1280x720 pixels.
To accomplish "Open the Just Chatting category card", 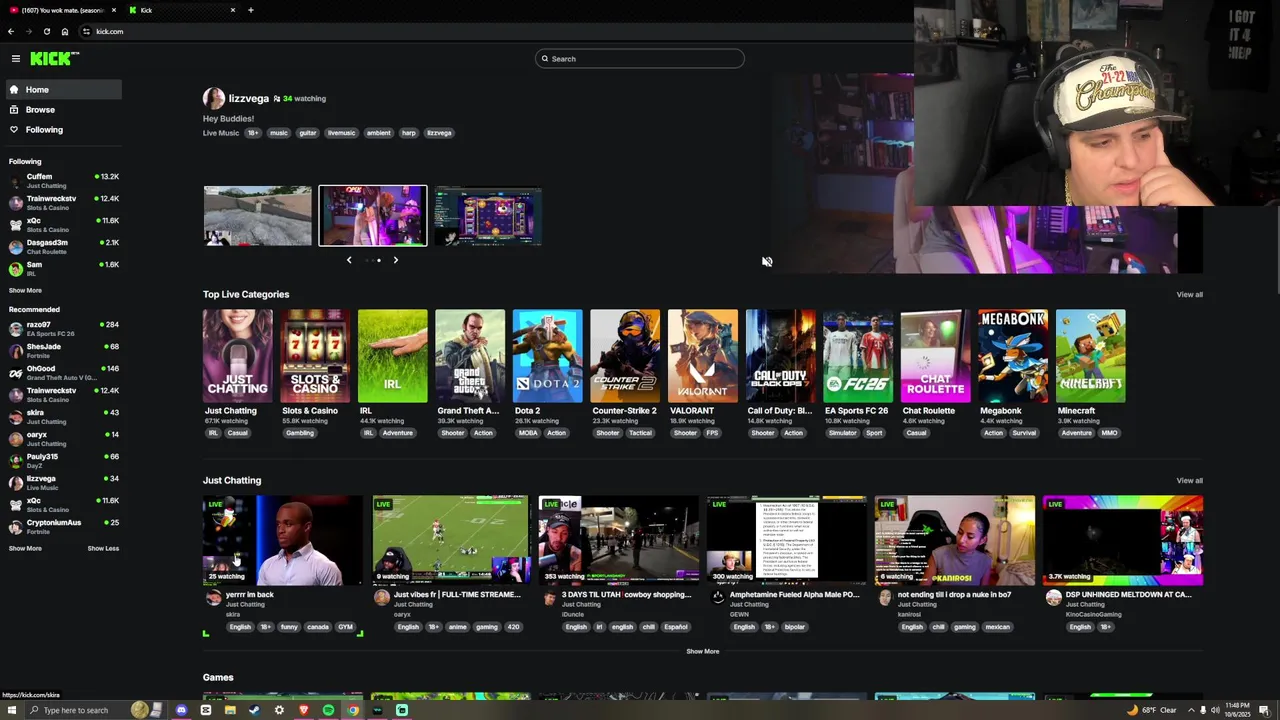I will pos(237,356).
